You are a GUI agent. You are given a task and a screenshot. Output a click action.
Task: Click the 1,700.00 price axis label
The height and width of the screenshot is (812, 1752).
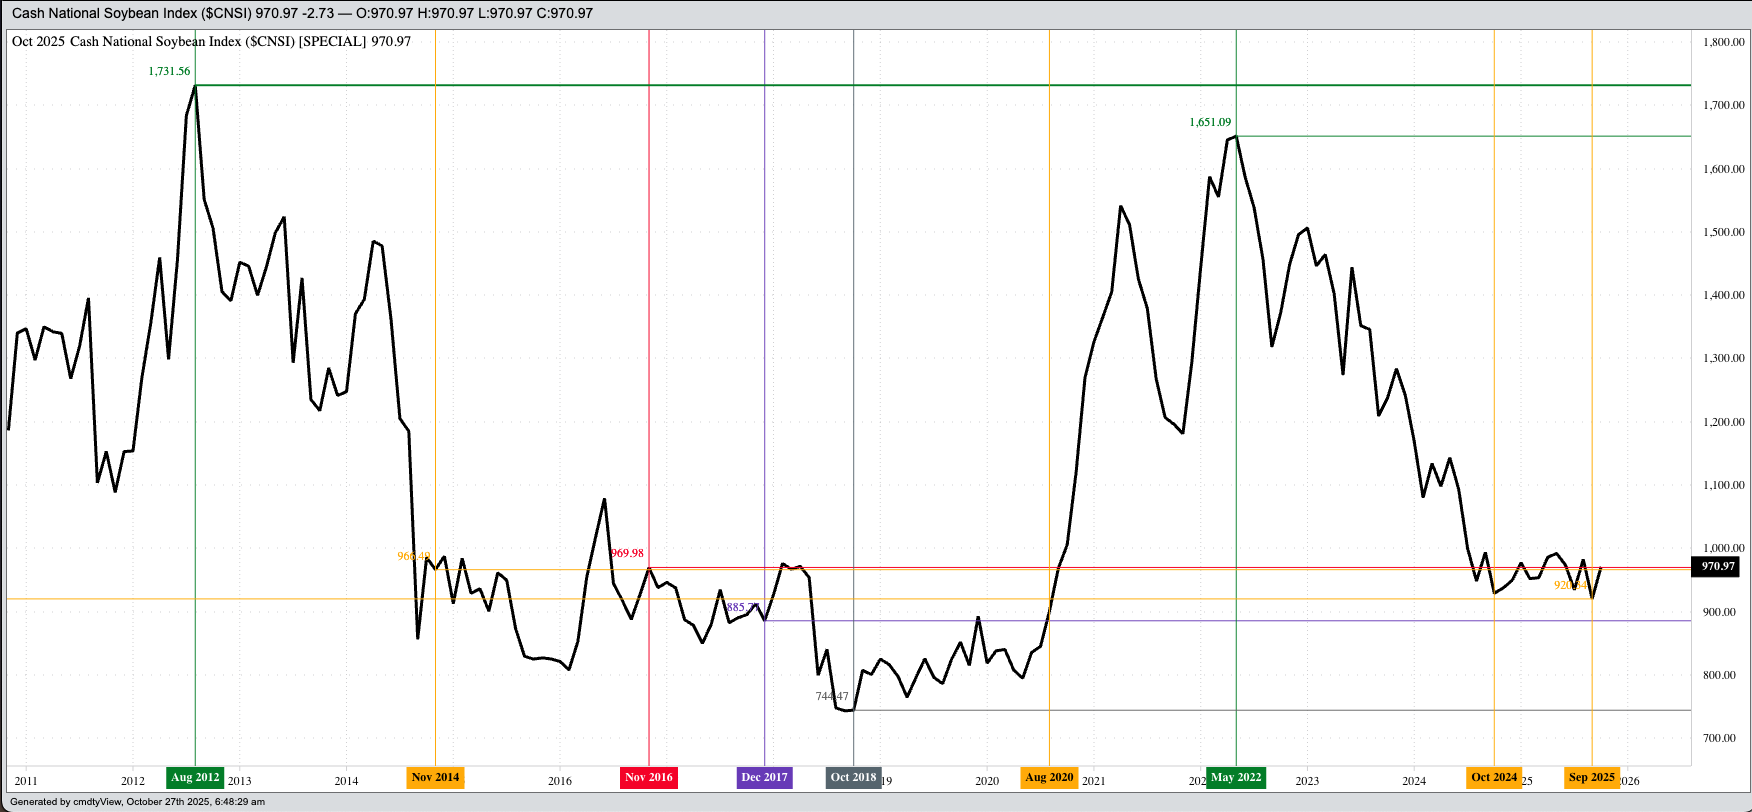pos(1723,105)
